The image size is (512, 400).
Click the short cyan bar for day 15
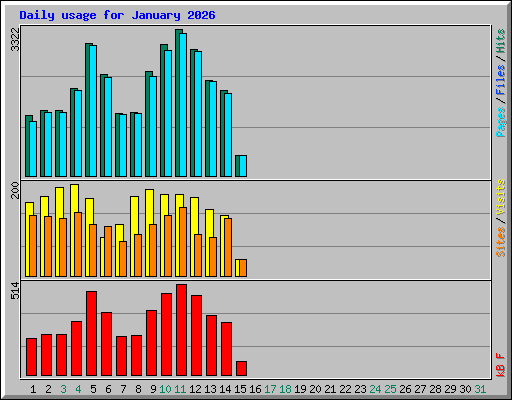(243, 166)
